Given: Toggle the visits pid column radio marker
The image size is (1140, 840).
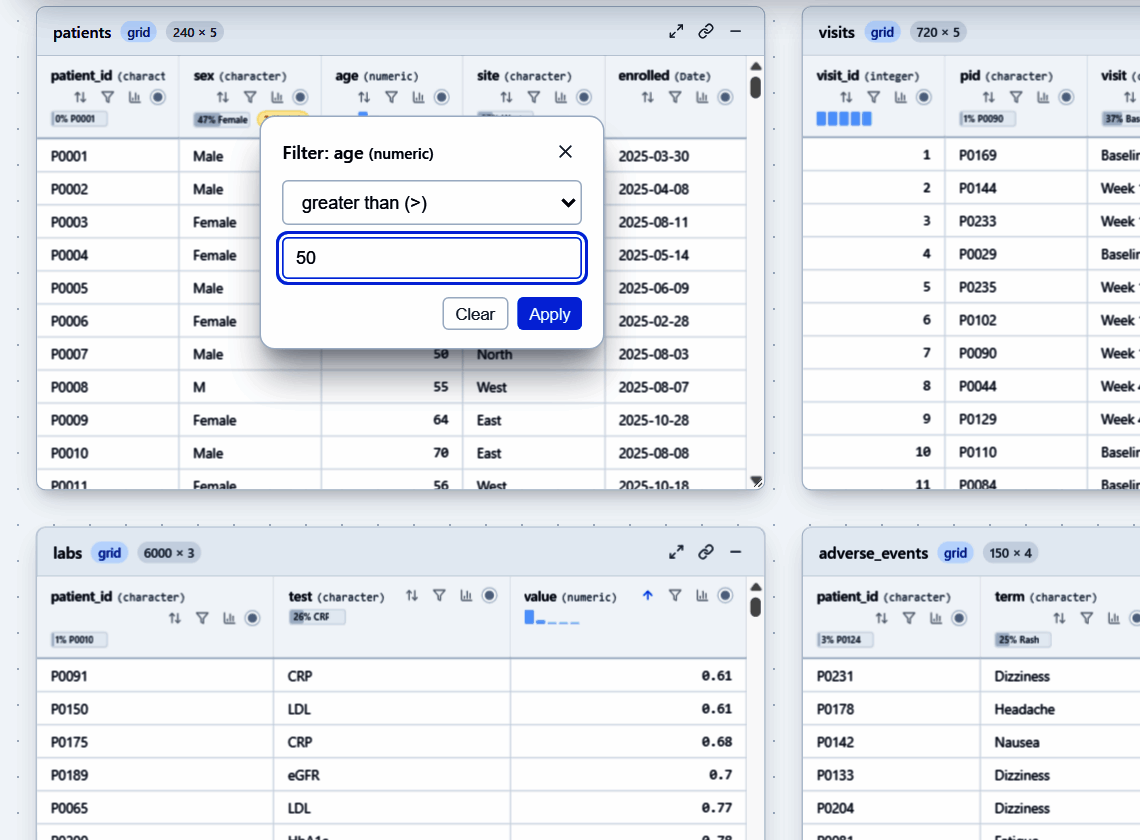Looking at the screenshot, I should click(x=1066, y=97).
